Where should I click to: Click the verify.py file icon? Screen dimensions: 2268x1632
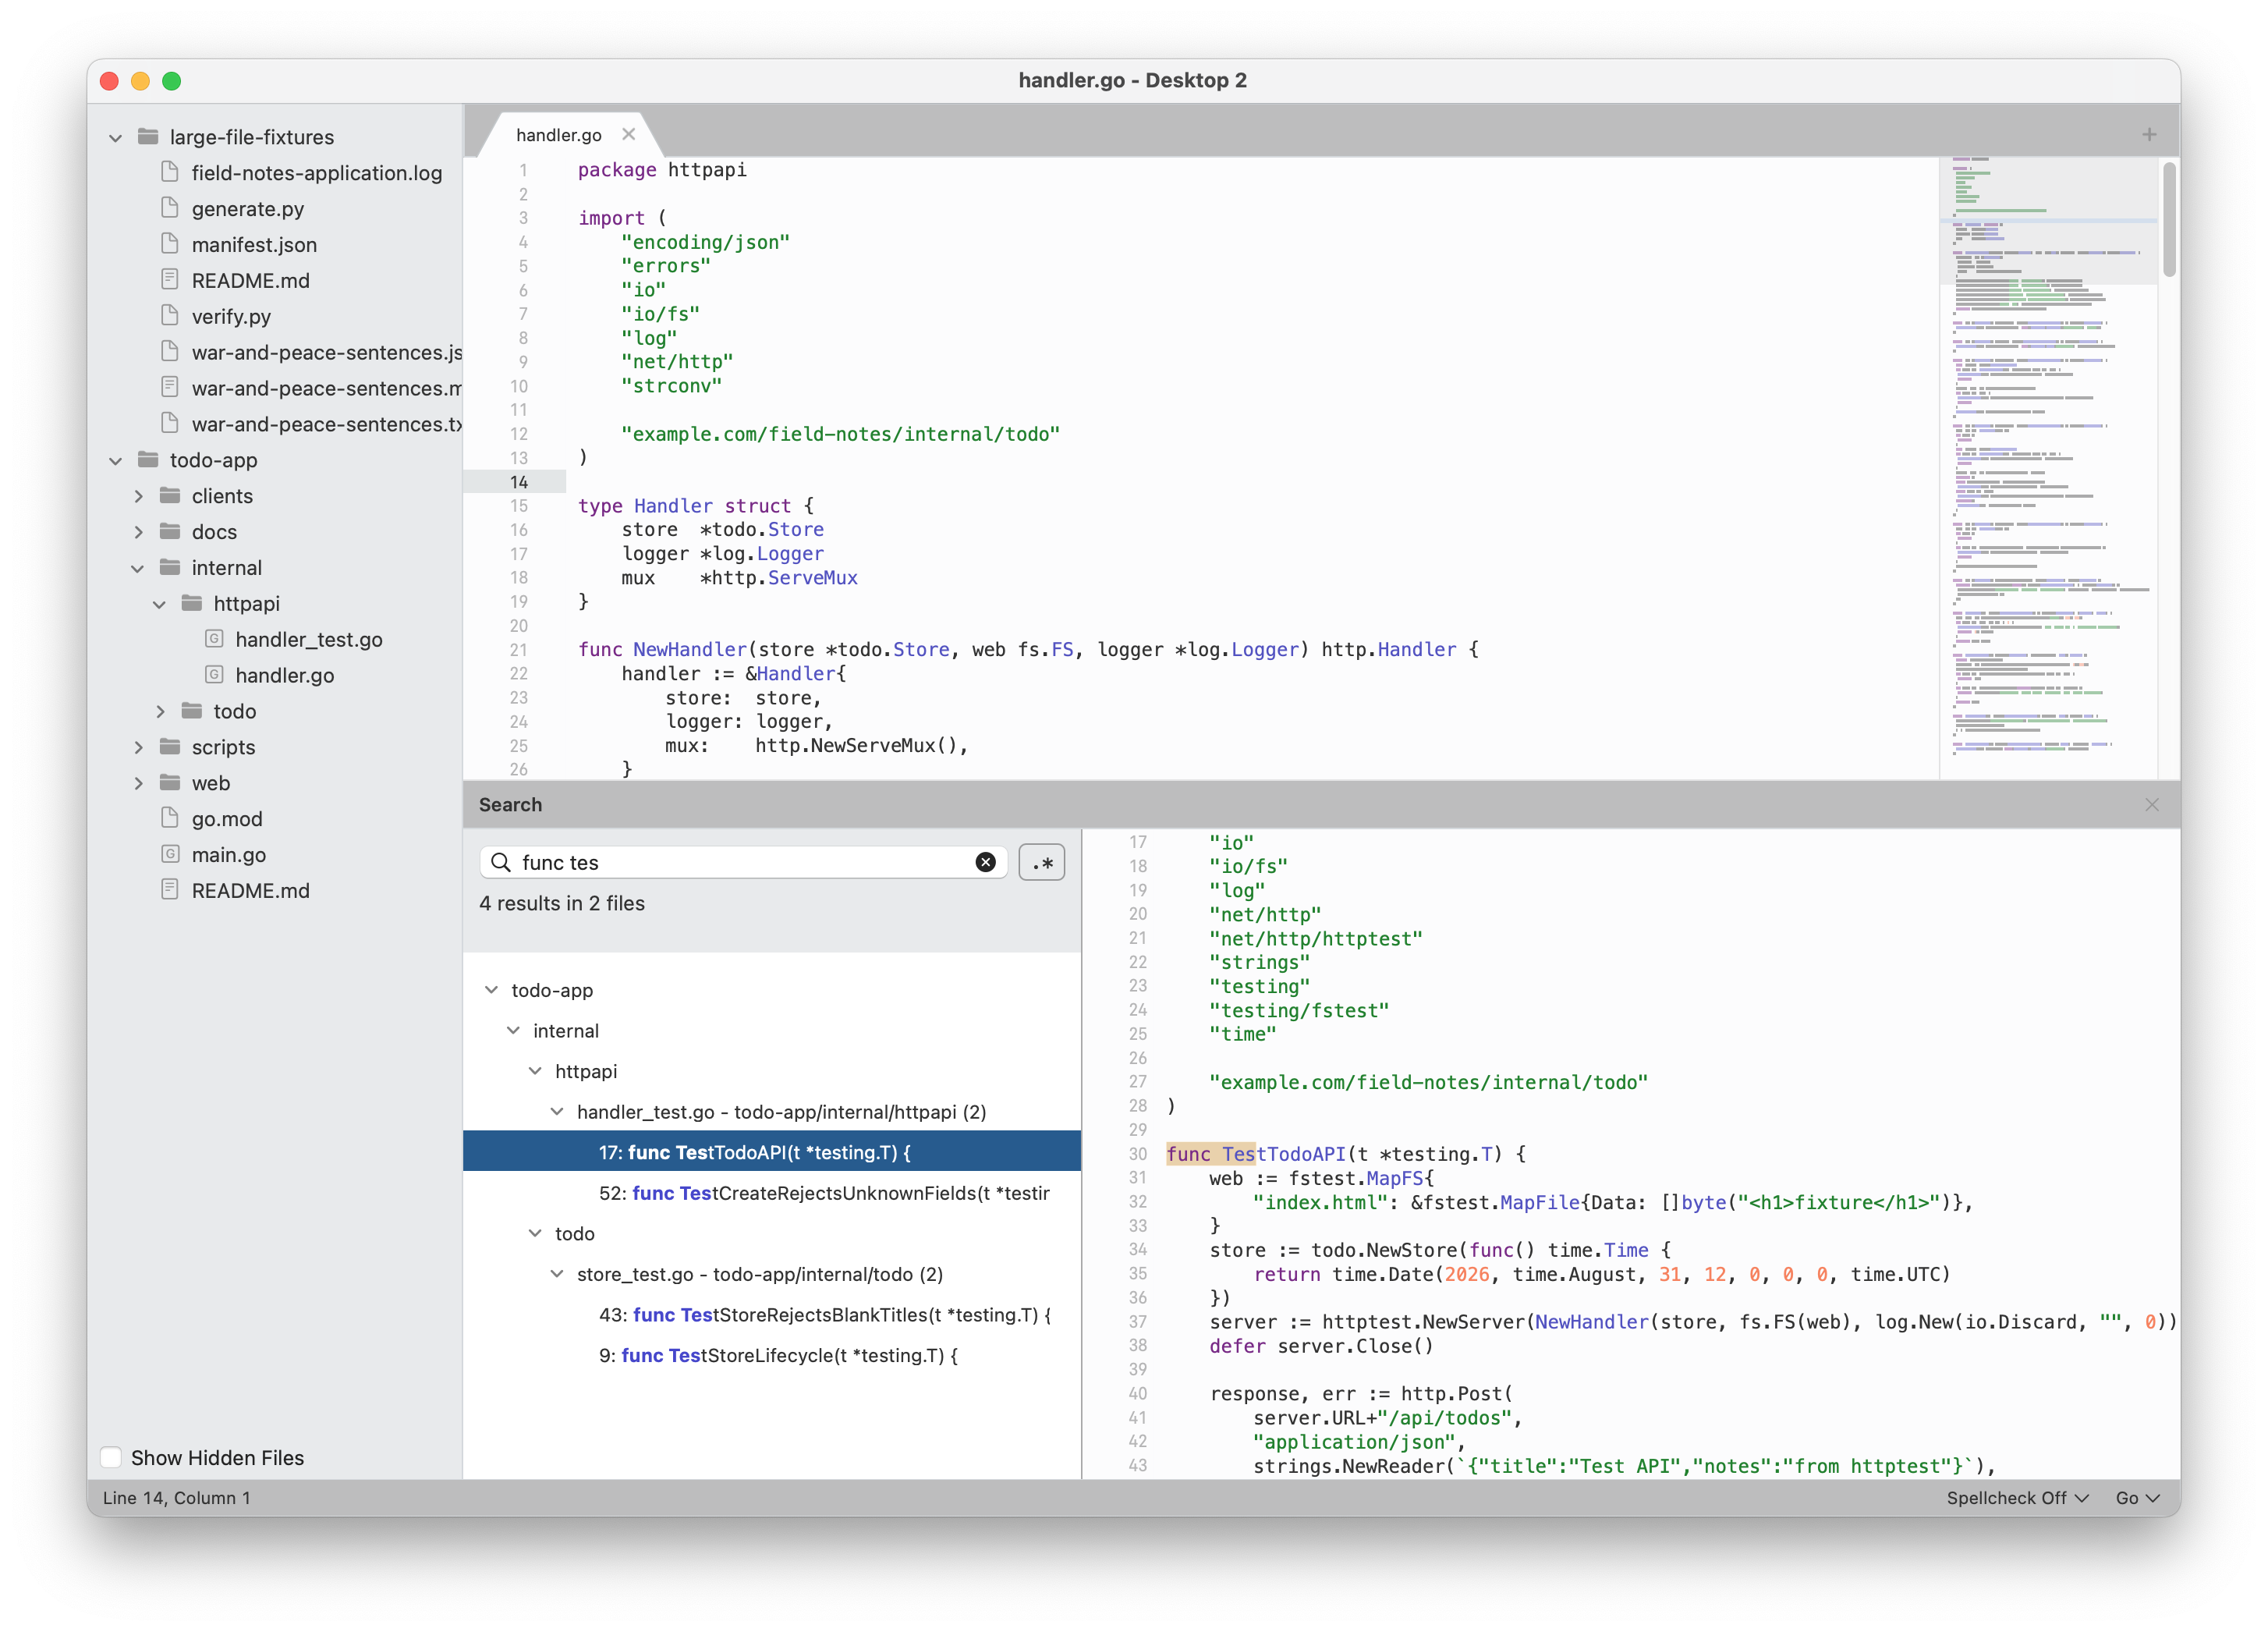(170, 316)
